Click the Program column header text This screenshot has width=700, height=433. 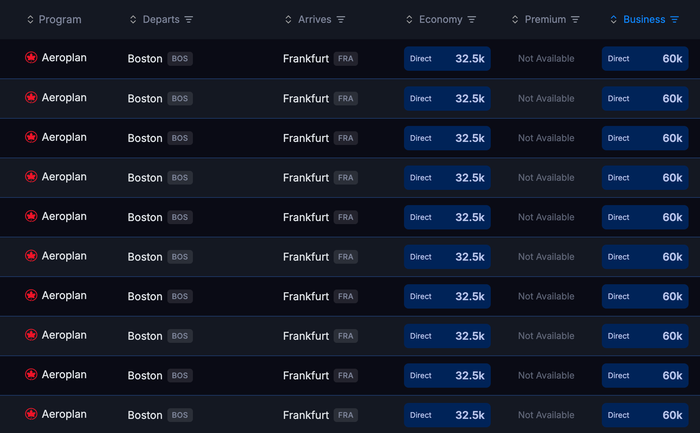[x=60, y=20]
